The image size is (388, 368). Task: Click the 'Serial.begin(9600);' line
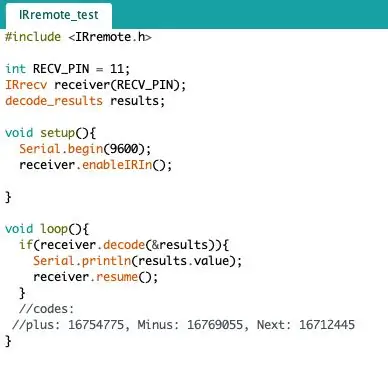click(x=85, y=149)
